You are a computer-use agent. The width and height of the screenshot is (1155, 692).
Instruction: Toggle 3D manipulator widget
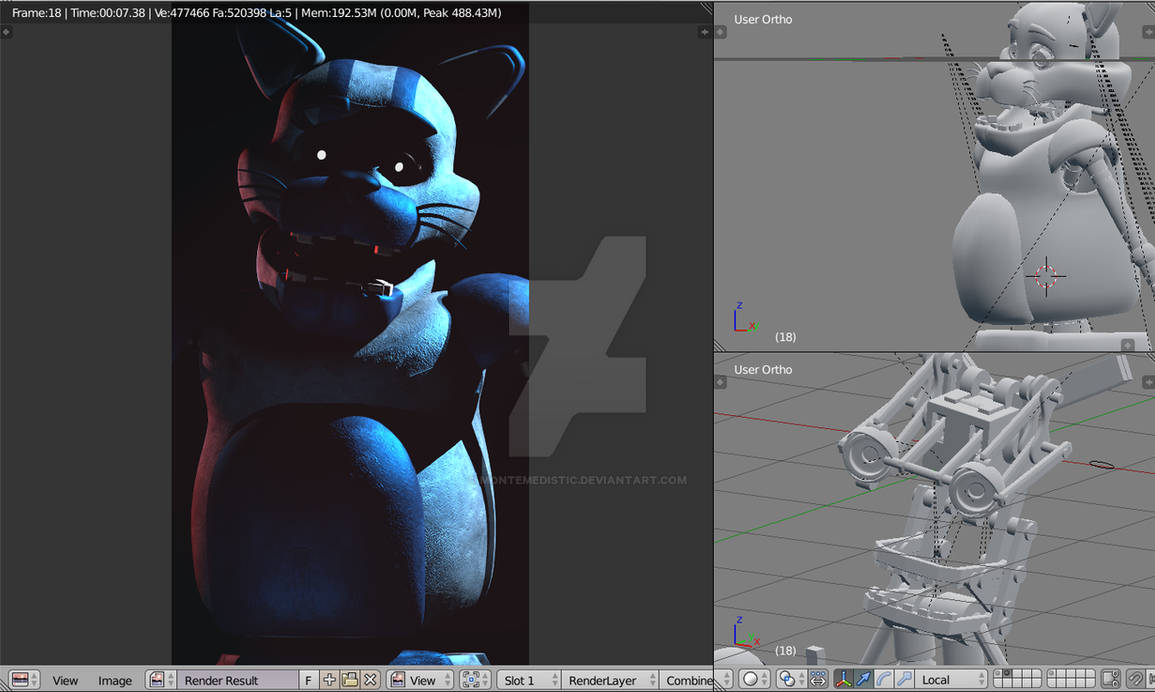click(843, 679)
